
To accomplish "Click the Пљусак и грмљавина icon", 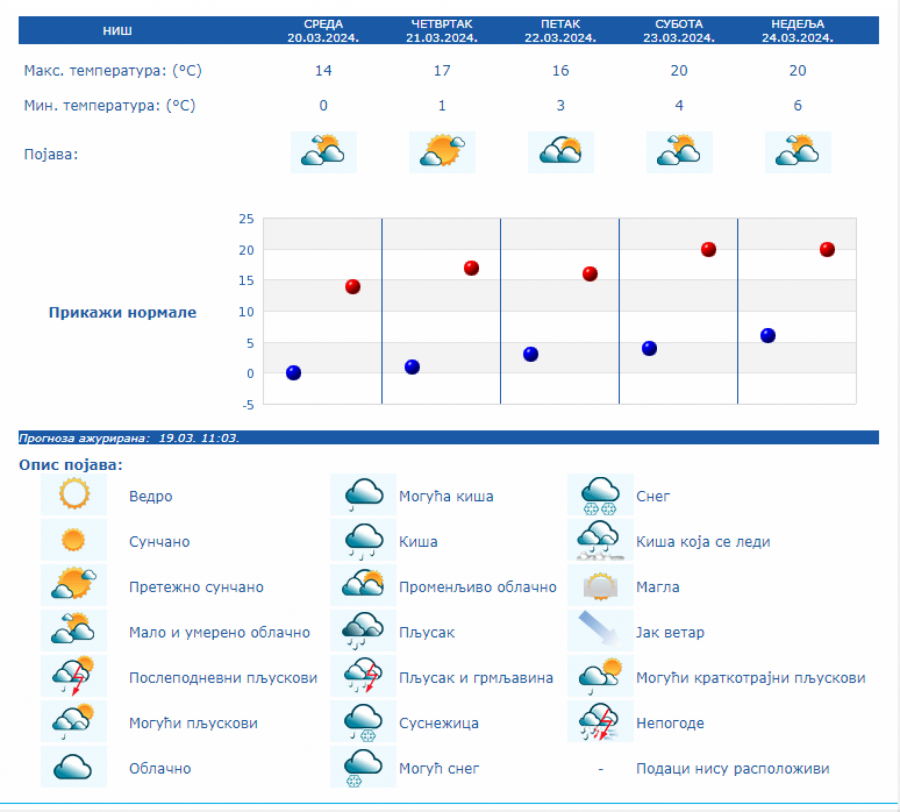I will tap(364, 677).
